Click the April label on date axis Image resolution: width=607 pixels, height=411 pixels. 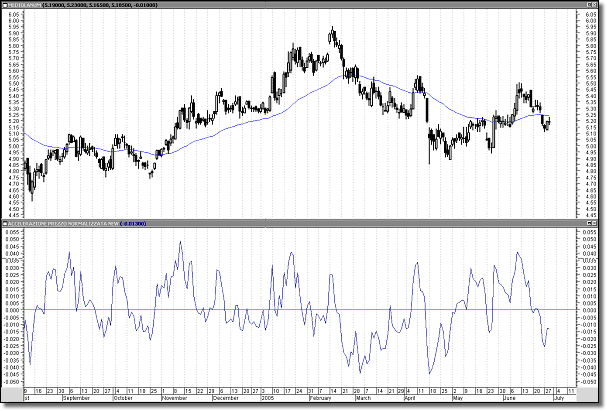[x=410, y=396]
